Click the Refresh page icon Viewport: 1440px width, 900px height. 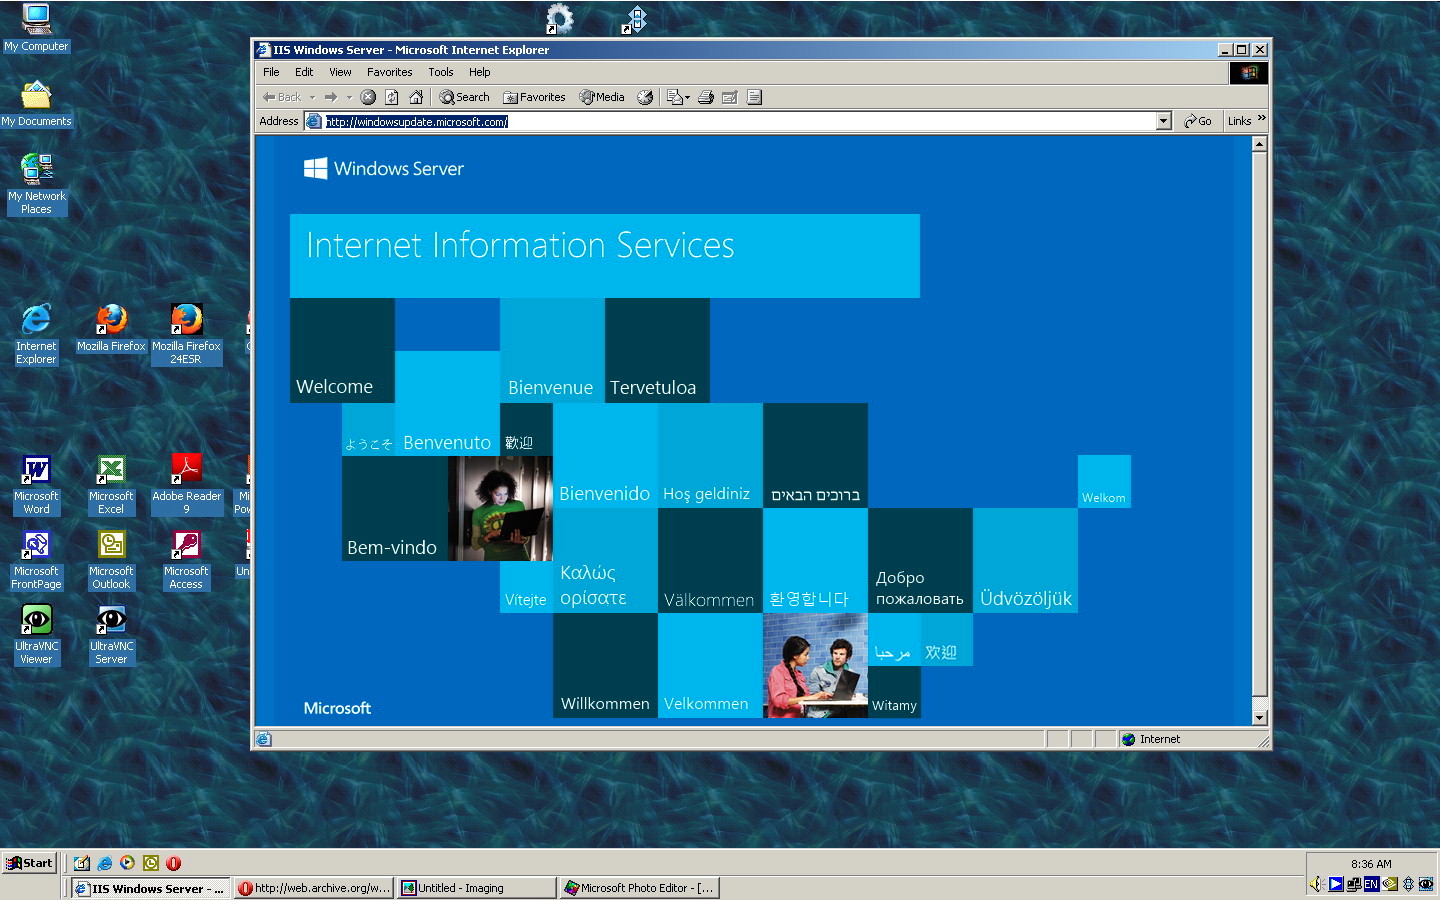[392, 97]
